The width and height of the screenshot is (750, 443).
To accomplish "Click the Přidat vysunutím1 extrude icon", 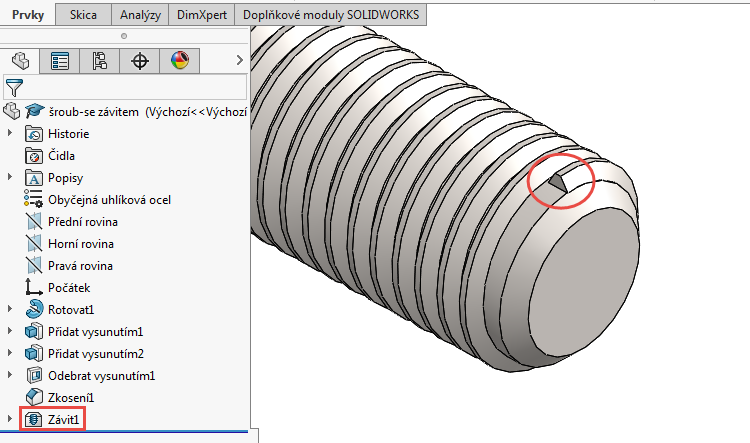I will point(33,331).
